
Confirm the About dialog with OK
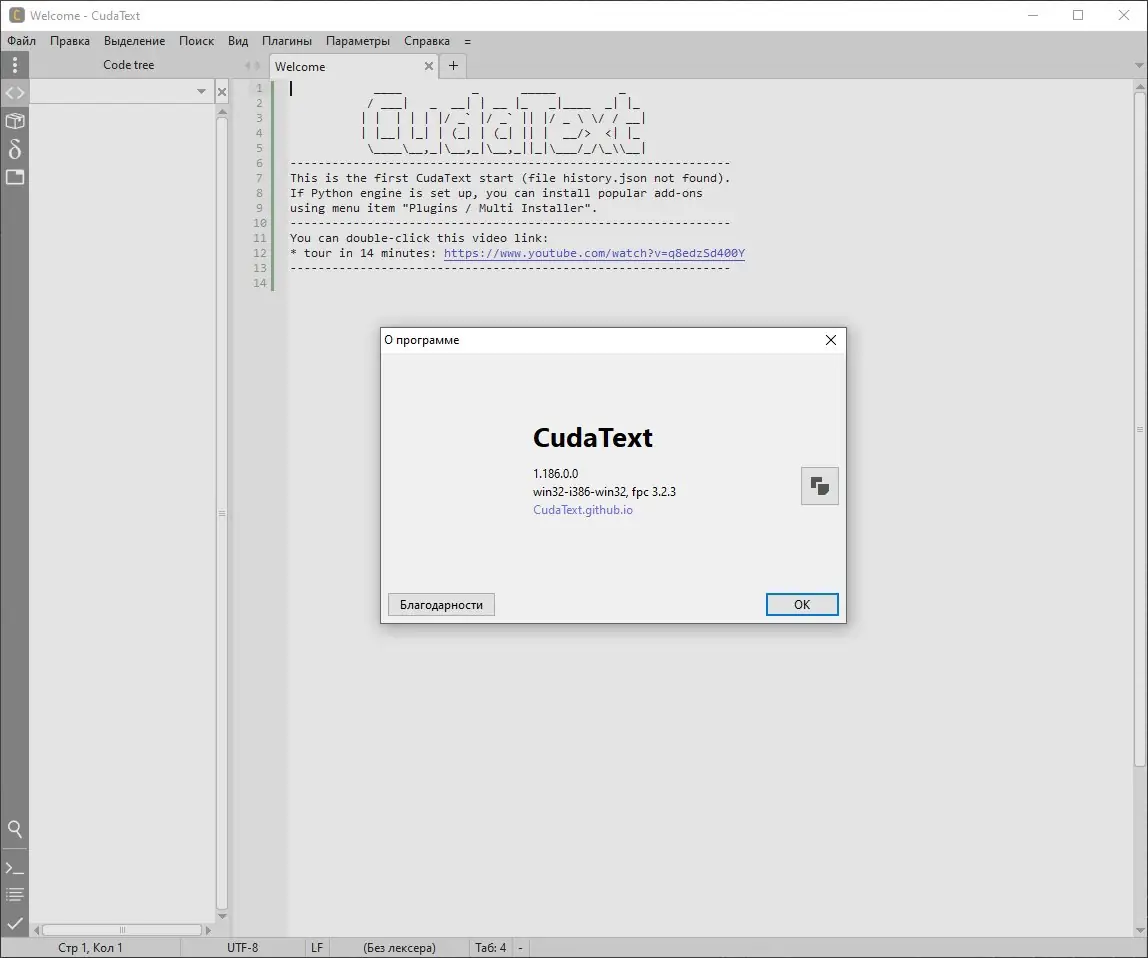coord(802,604)
